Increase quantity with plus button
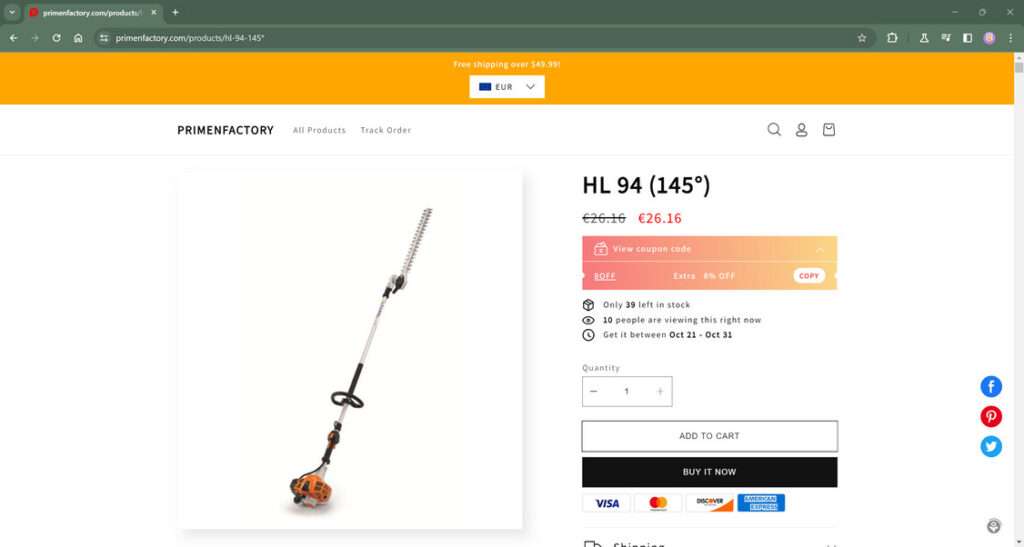 (x=660, y=391)
